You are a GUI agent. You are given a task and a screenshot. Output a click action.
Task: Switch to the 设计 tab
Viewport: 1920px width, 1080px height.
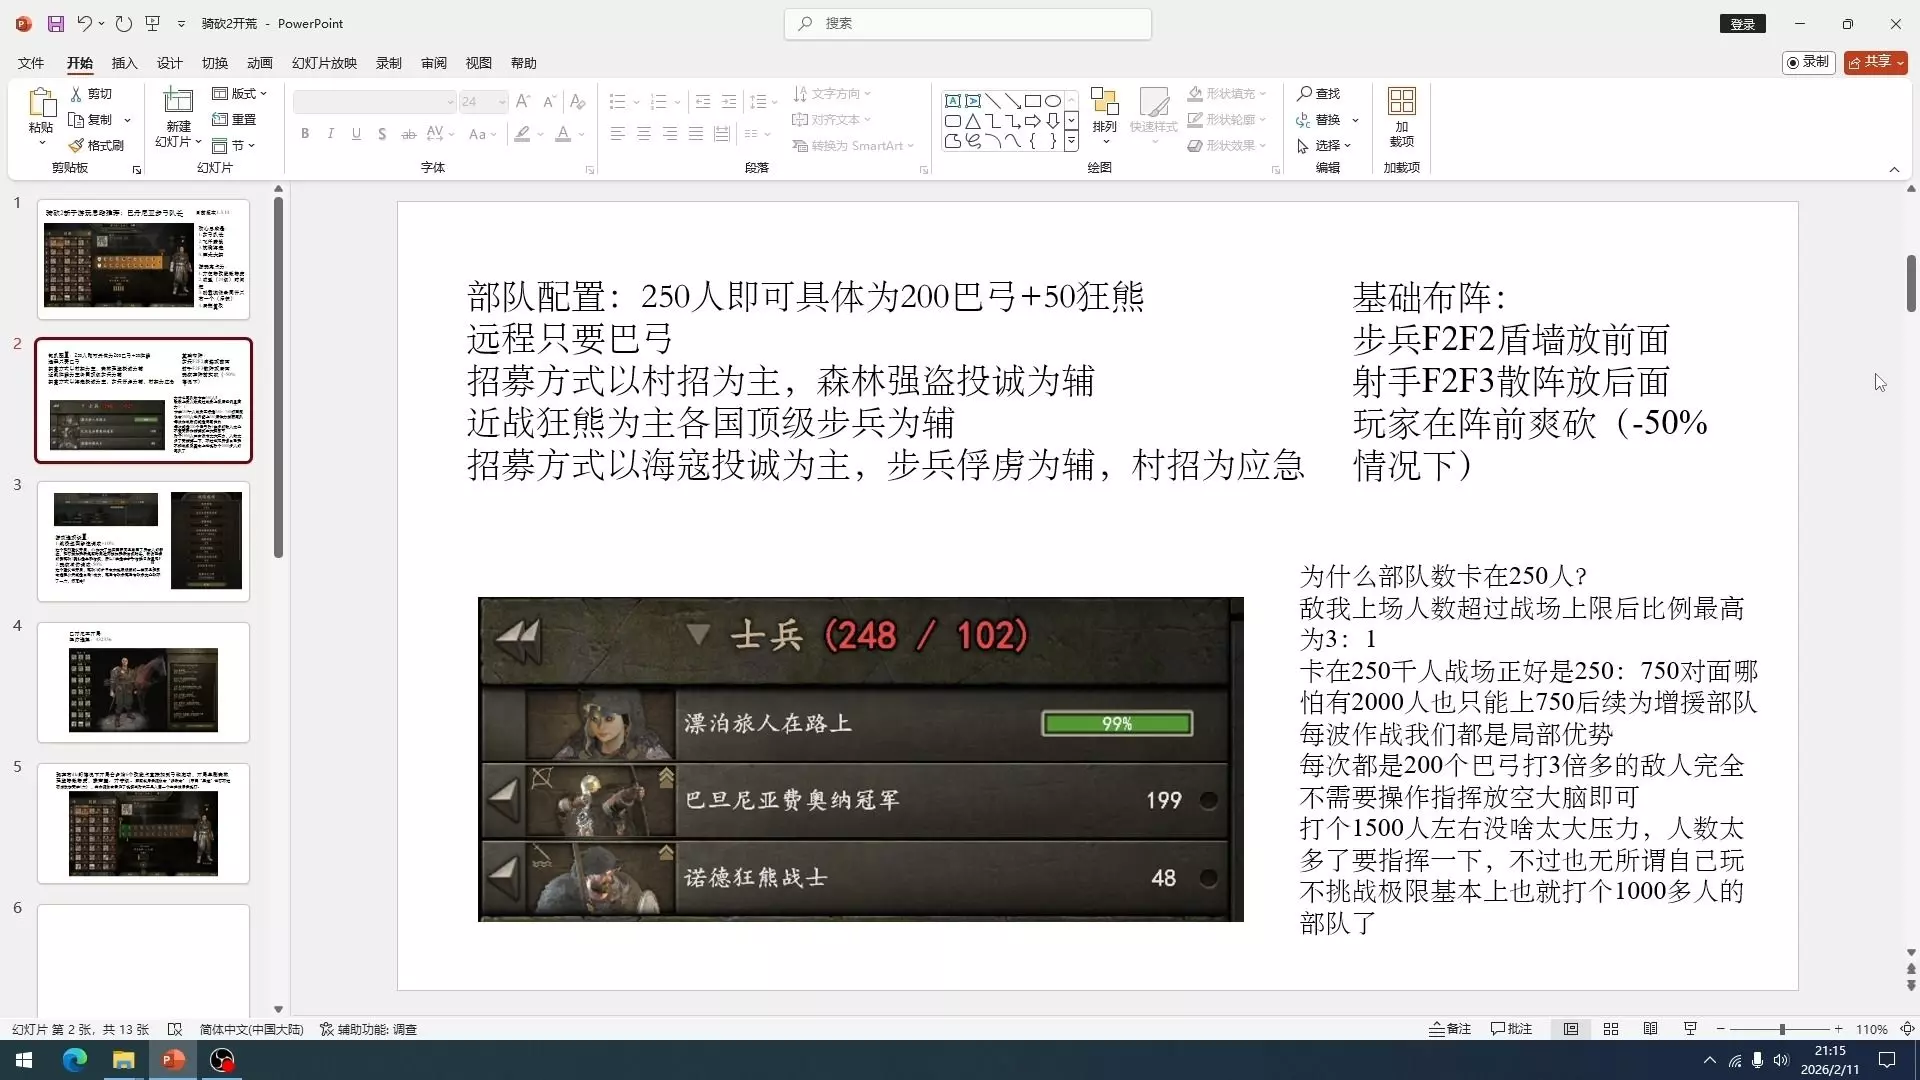click(170, 63)
